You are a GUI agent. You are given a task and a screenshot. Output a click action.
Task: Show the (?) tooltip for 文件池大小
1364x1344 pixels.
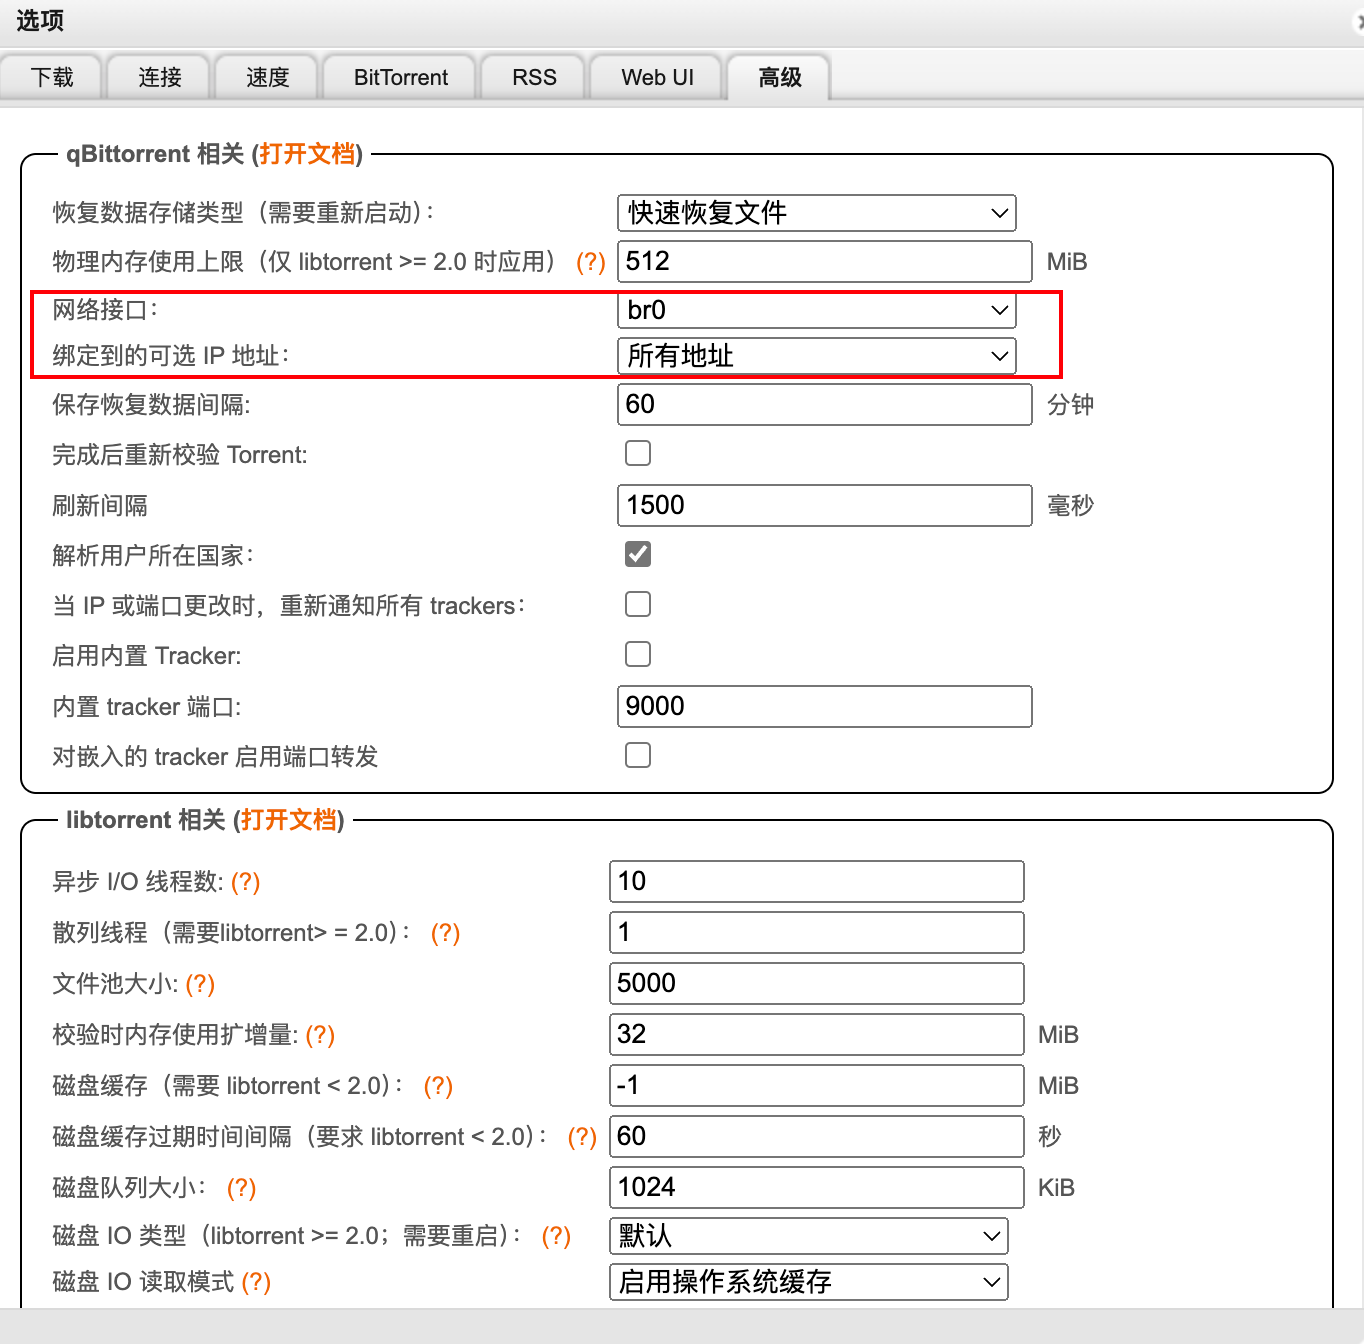pyautogui.click(x=200, y=984)
